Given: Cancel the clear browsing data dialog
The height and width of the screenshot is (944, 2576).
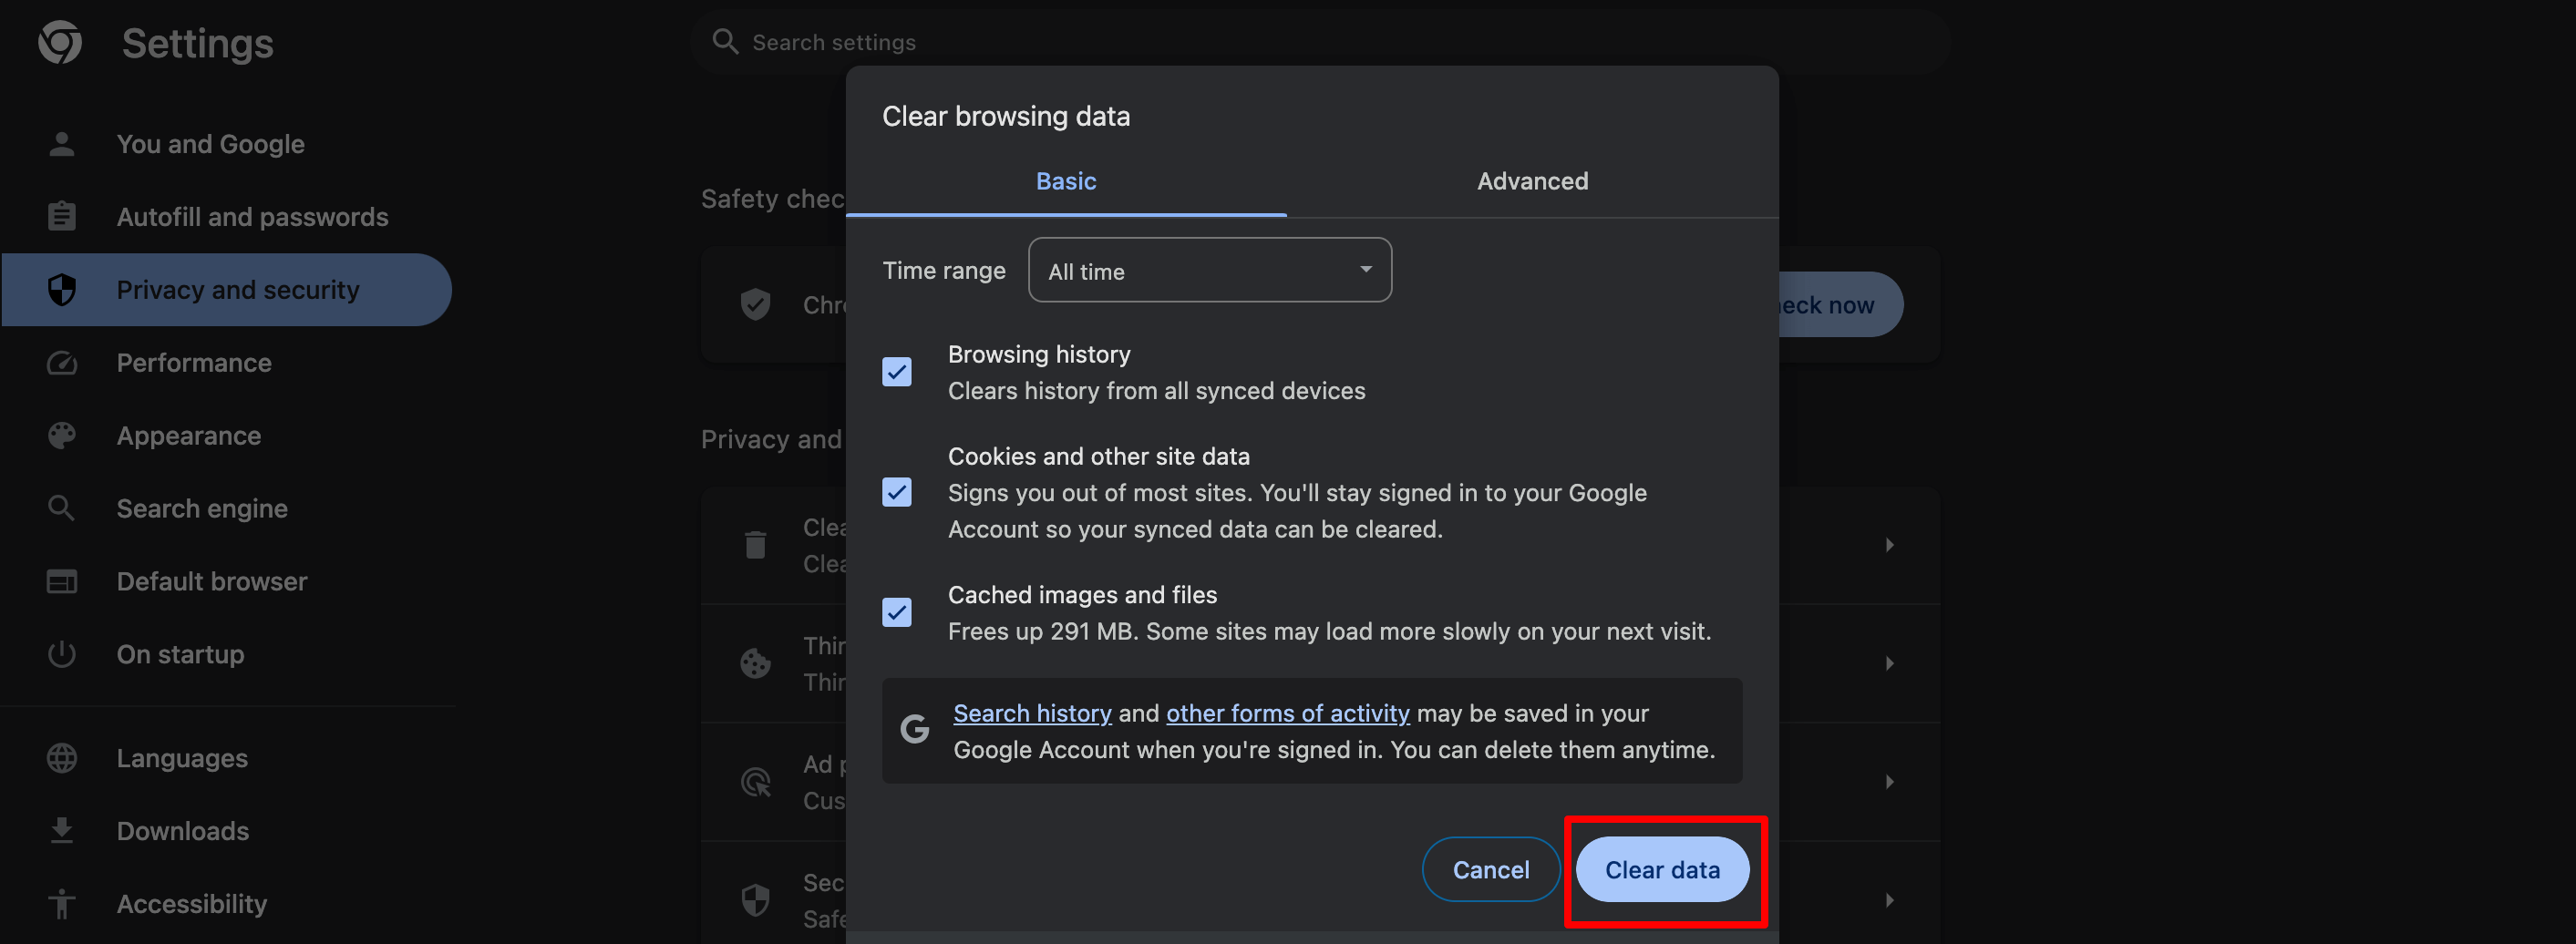Looking at the screenshot, I should 1490,870.
